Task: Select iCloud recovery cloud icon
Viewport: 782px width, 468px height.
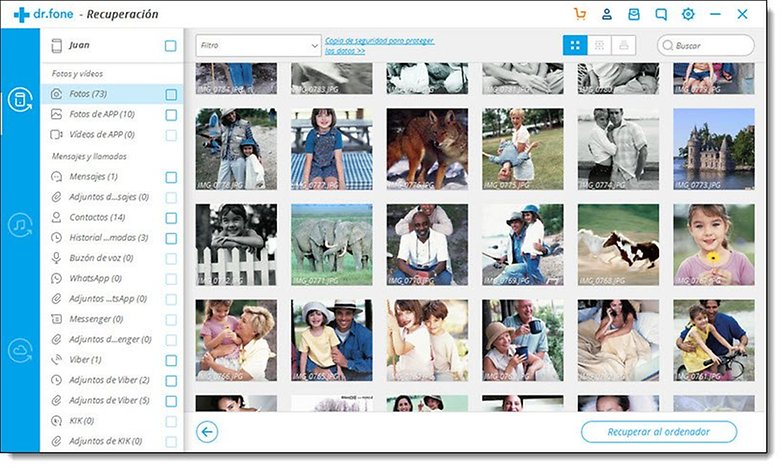Action: (20, 351)
